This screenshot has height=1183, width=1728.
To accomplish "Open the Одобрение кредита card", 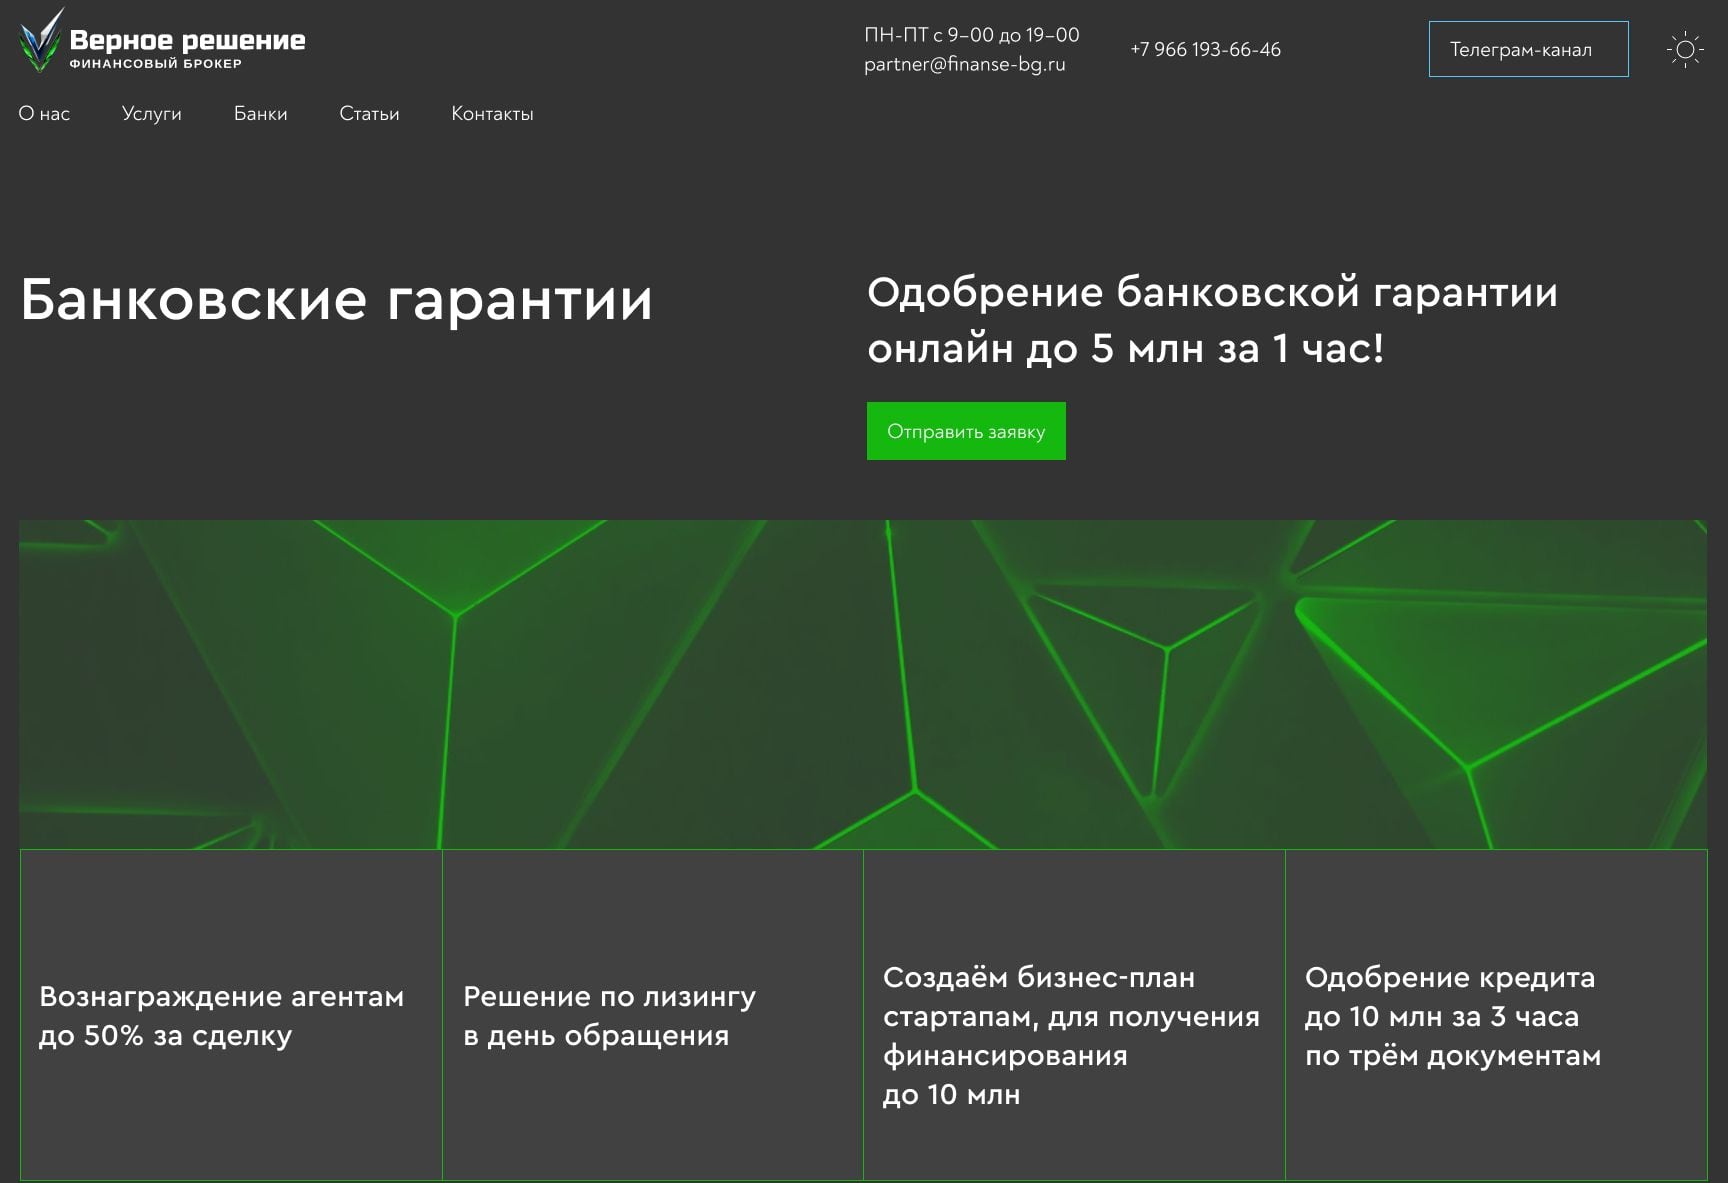I will [x=1496, y=1014].
